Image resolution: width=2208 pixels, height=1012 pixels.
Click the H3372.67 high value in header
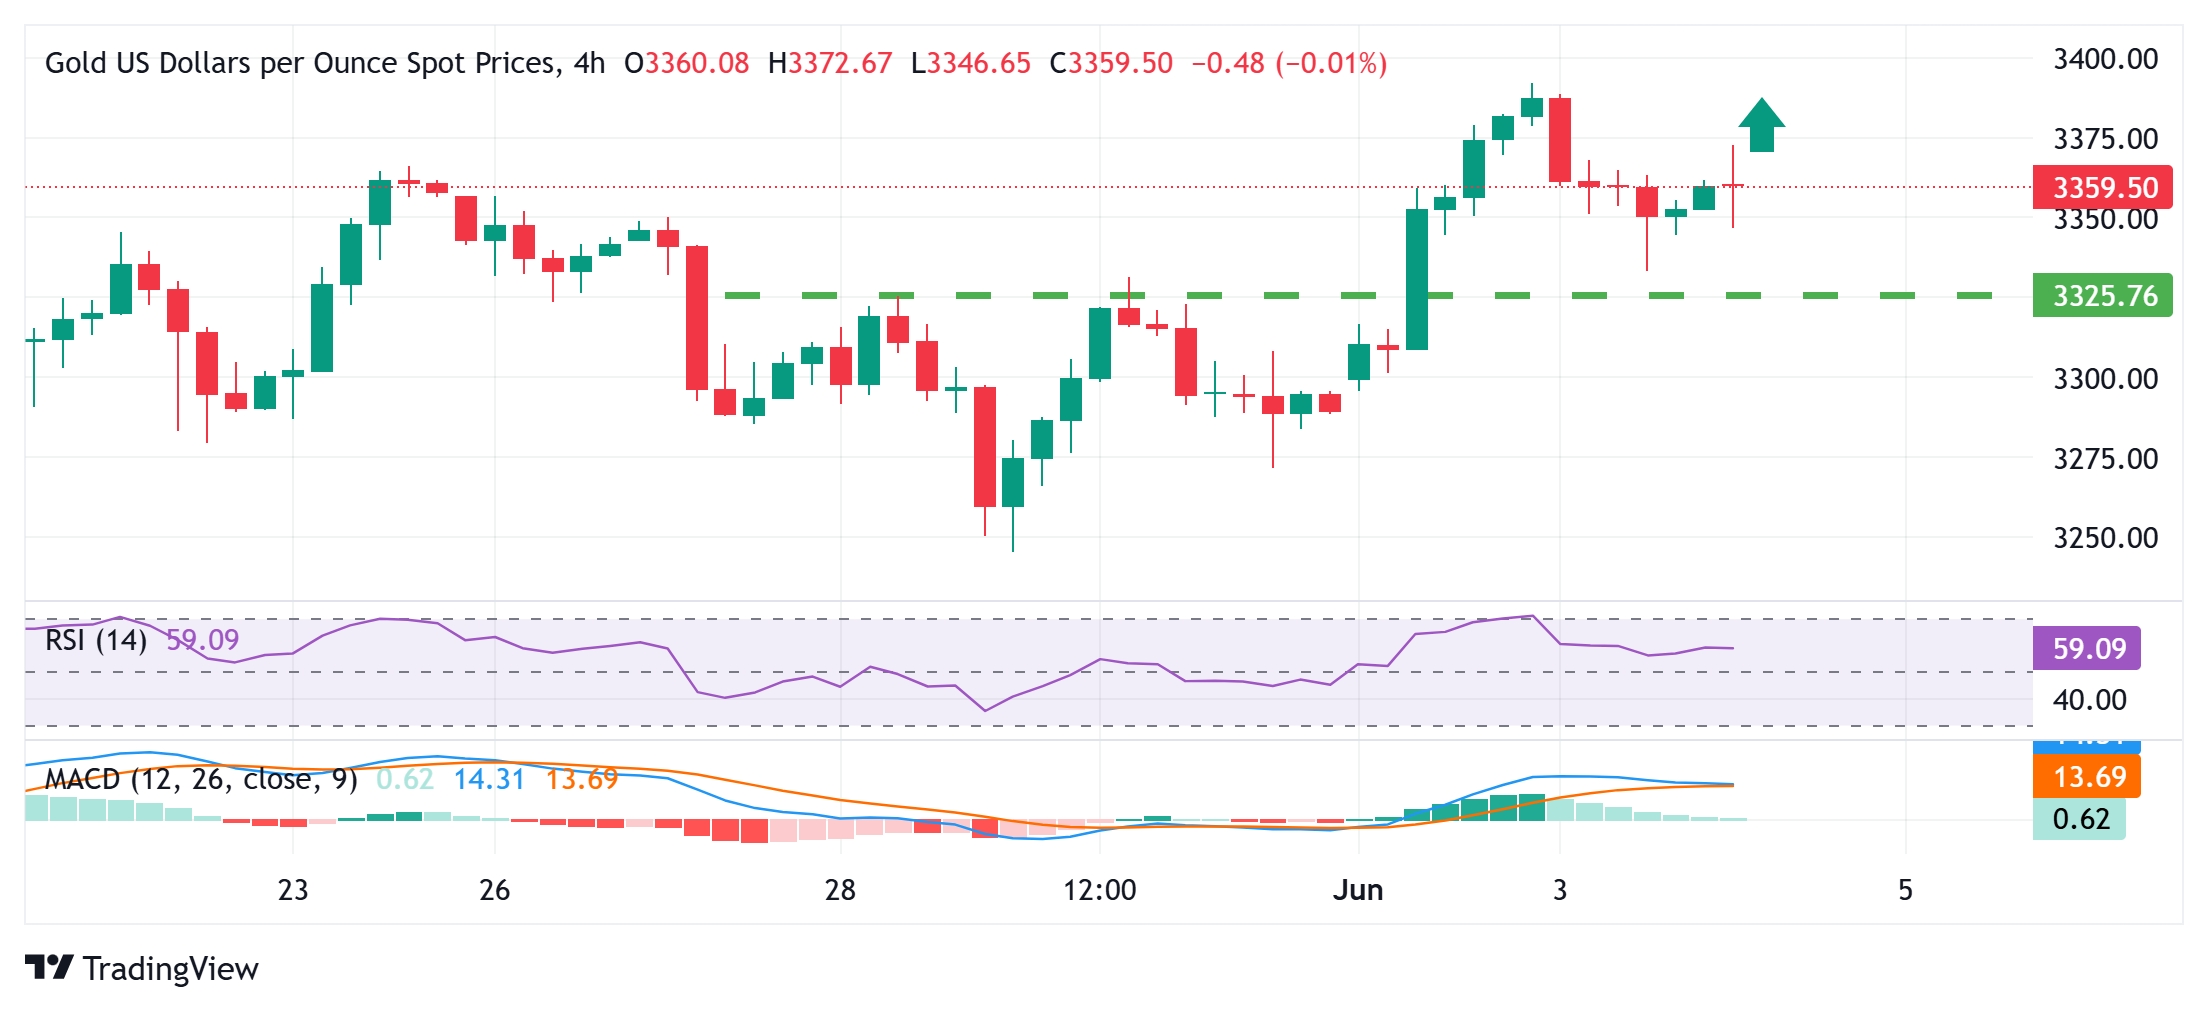(829, 63)
